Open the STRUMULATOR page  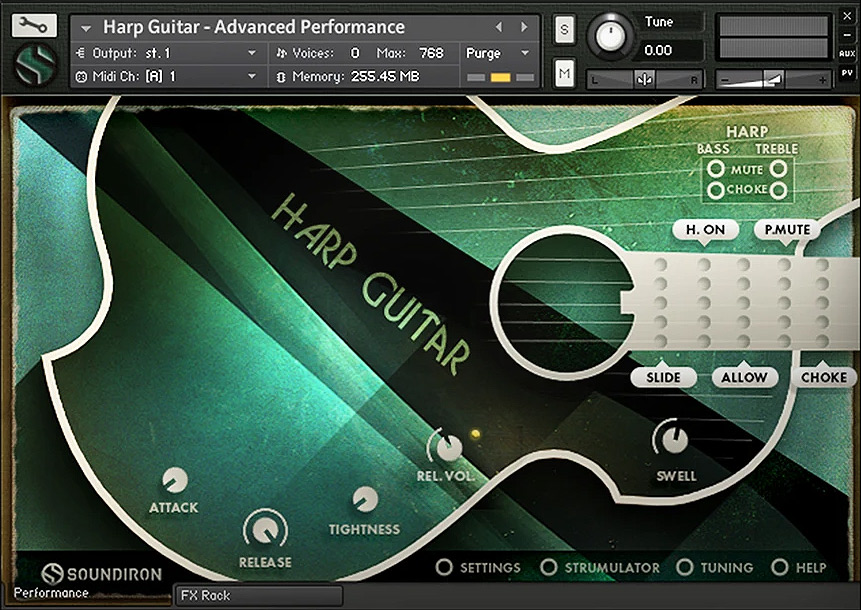pyautogui.click(x=600, y=567)
